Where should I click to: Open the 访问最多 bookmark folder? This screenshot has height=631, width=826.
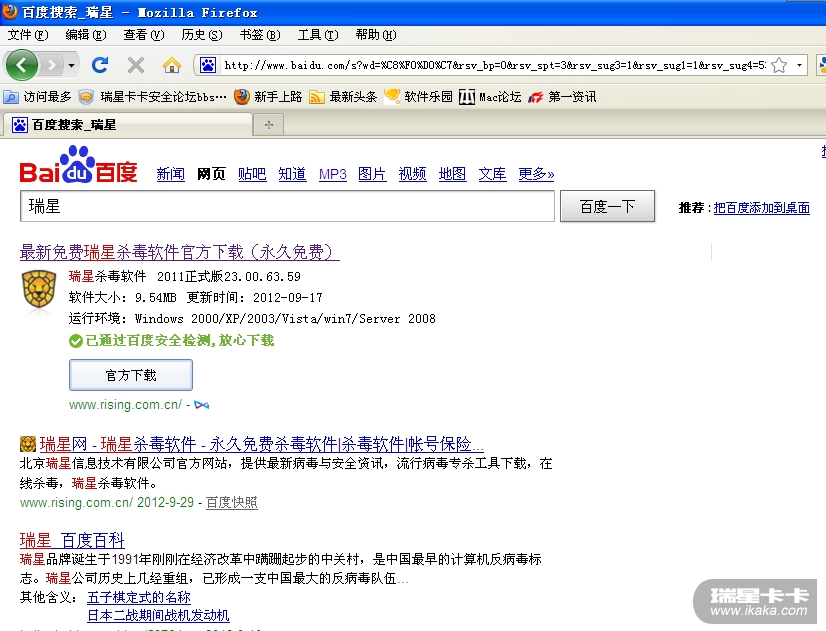37,97
